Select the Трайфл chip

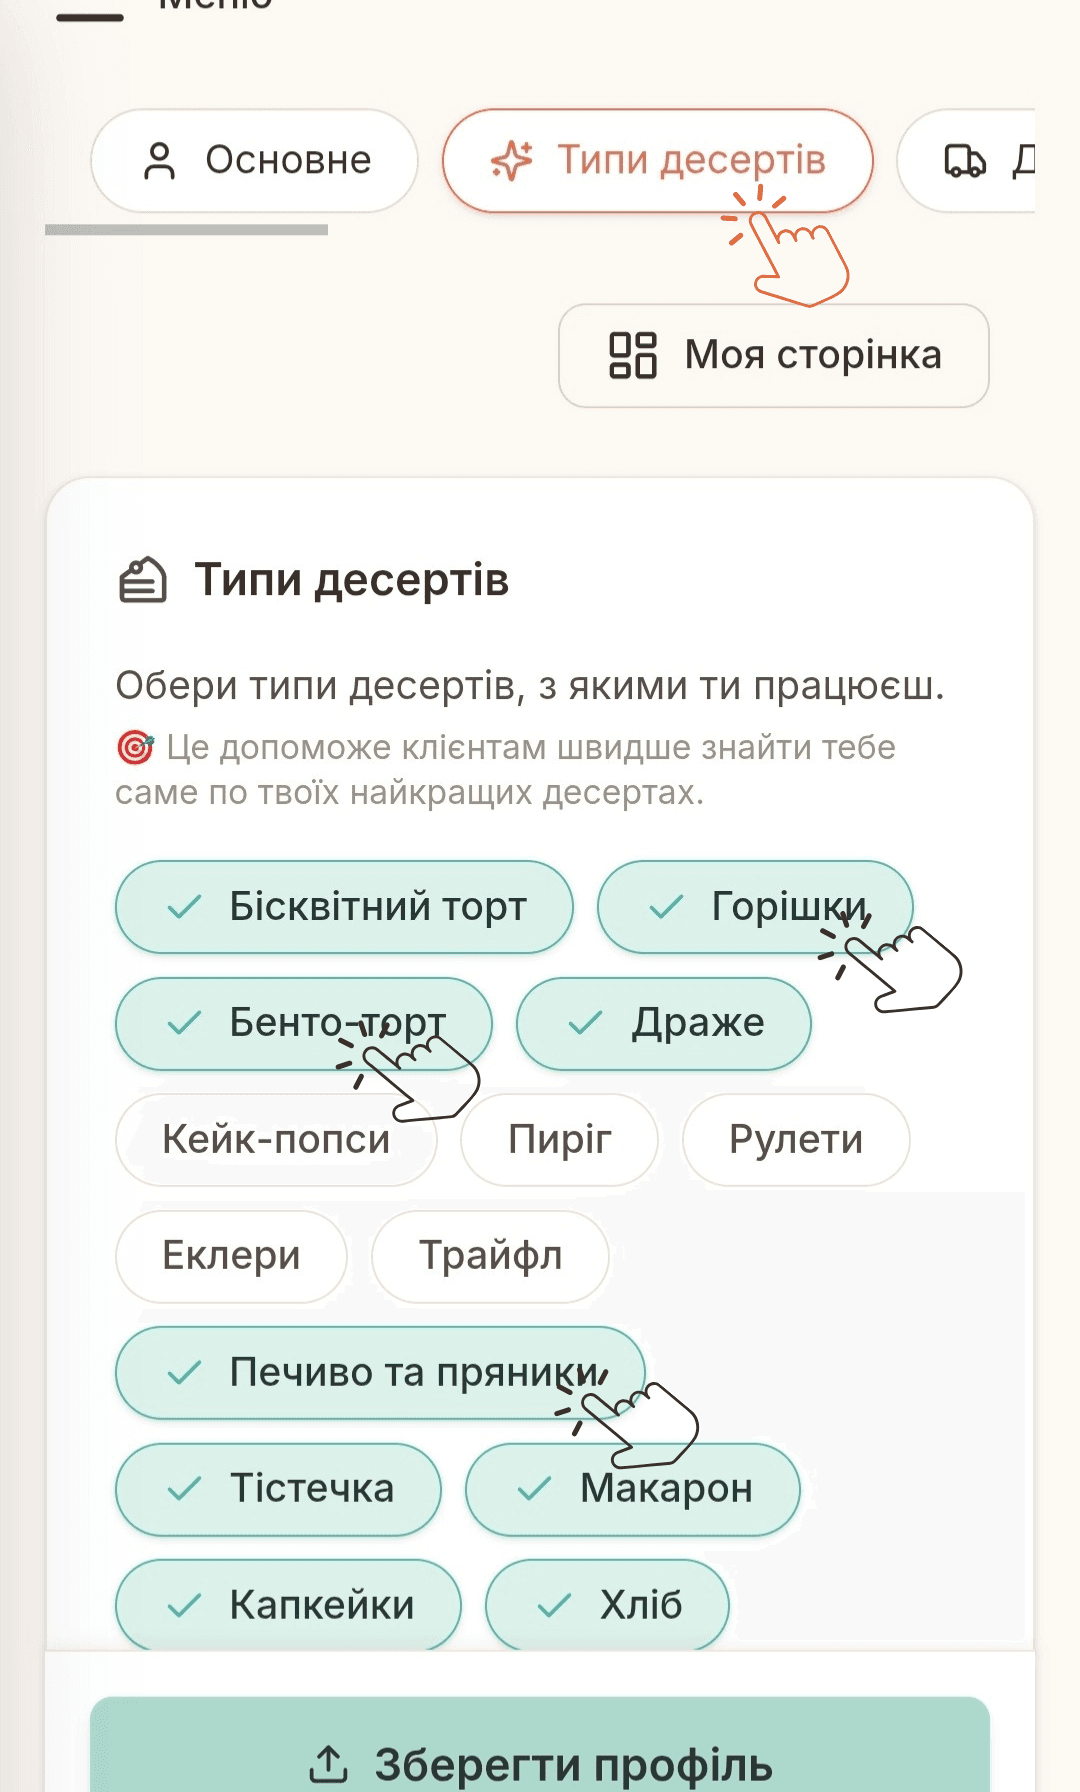click(x=490, y=1257)
